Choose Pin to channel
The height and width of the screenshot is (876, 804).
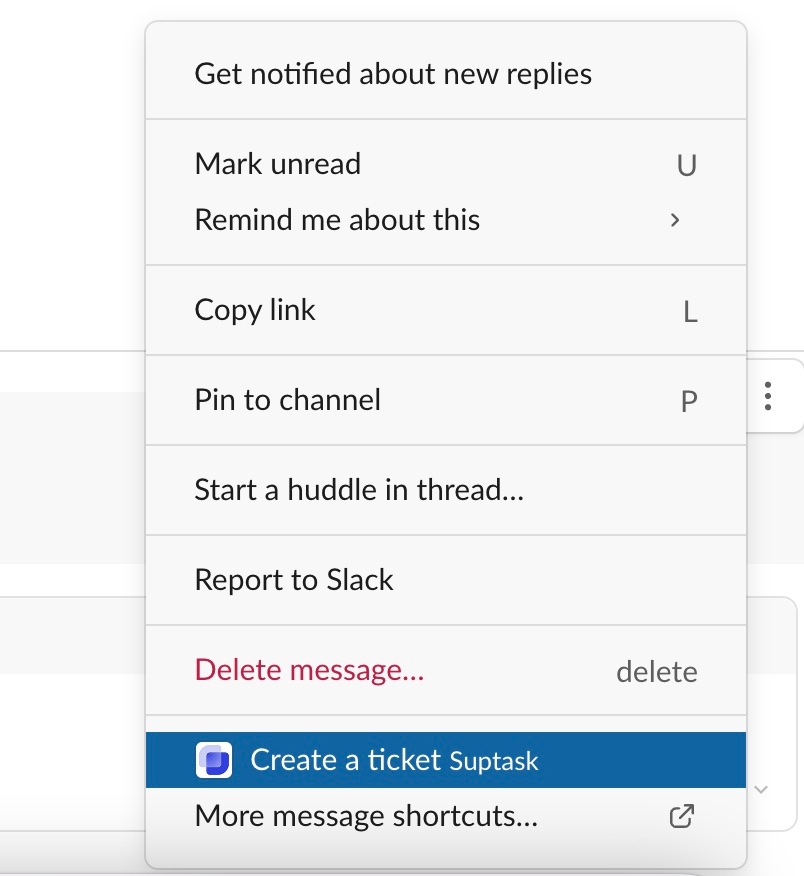(x=288, y=400)
